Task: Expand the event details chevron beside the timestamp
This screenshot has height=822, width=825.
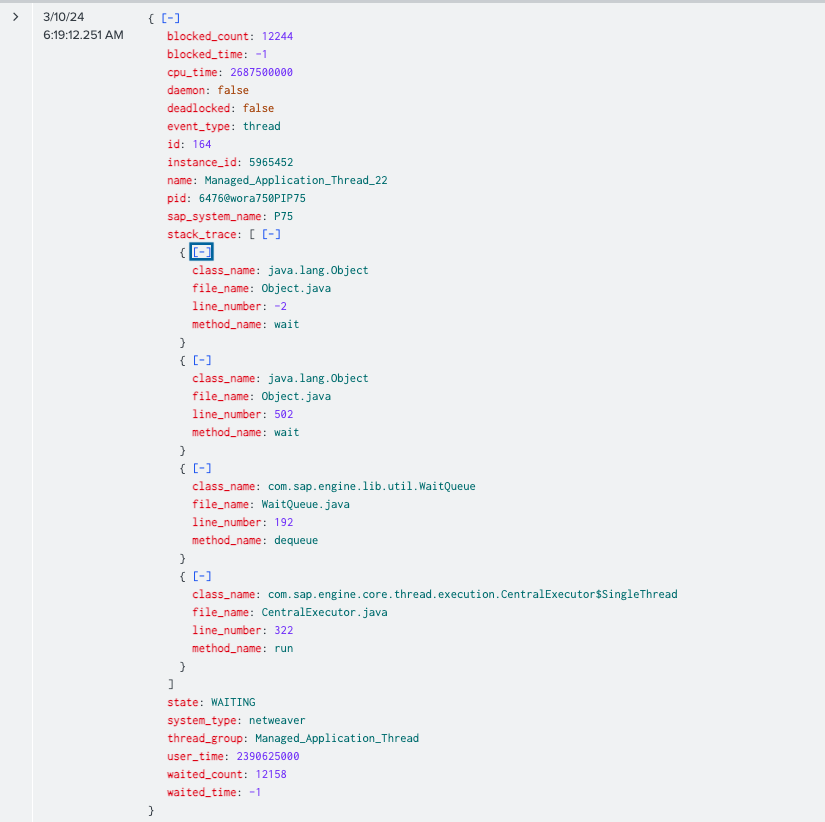Action: click(15, 17)
